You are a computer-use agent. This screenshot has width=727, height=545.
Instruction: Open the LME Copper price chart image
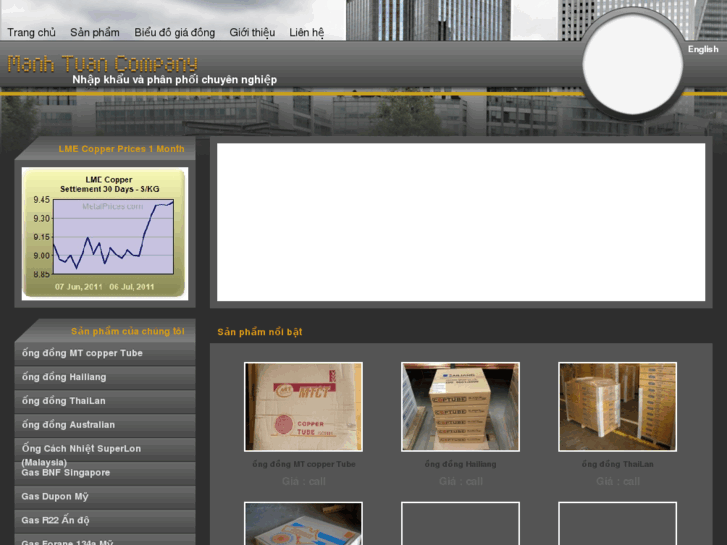[105, 233]
